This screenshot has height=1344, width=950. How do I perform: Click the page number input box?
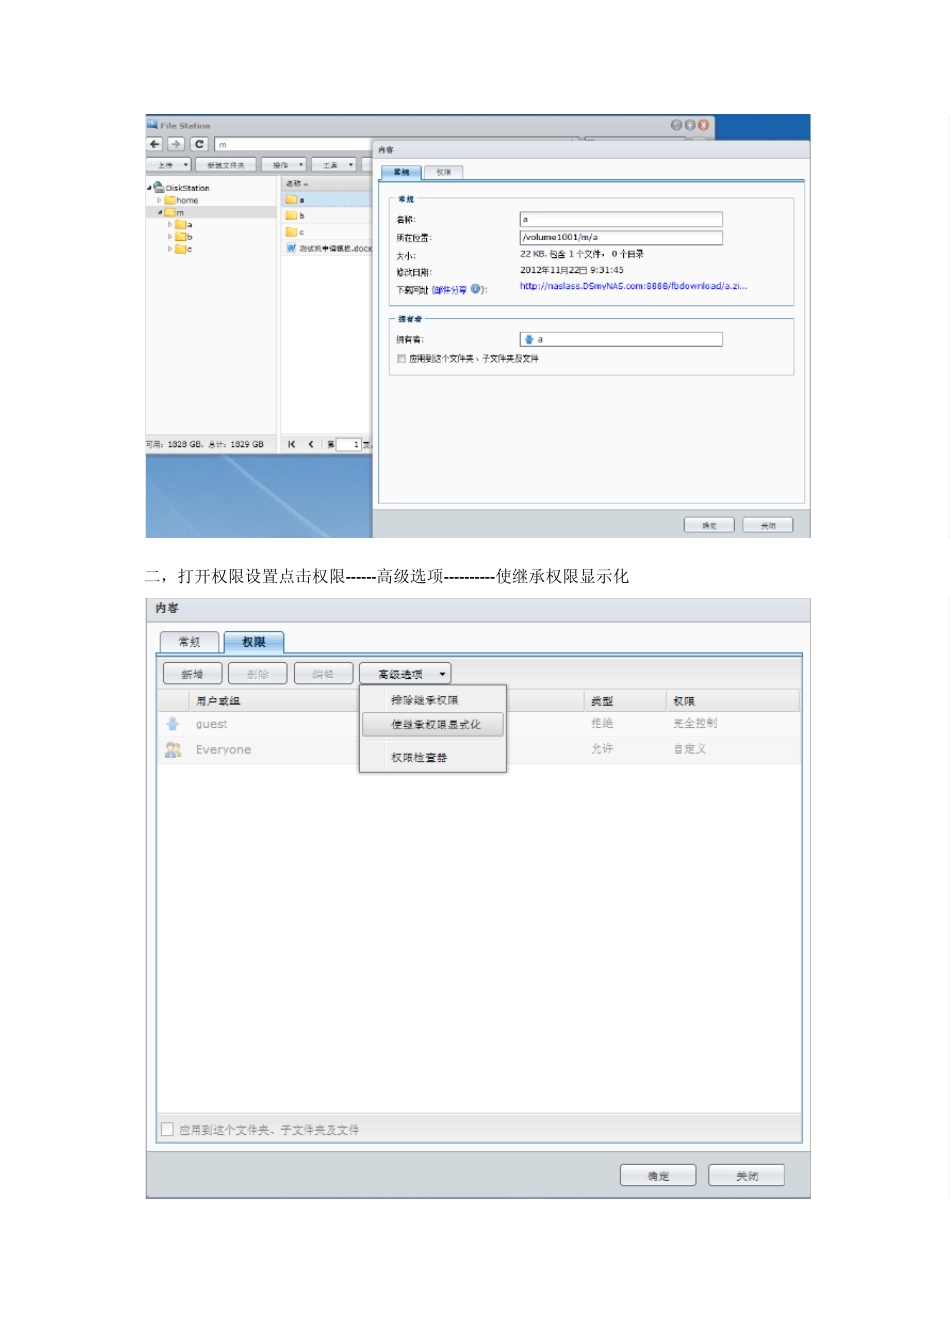348,444
